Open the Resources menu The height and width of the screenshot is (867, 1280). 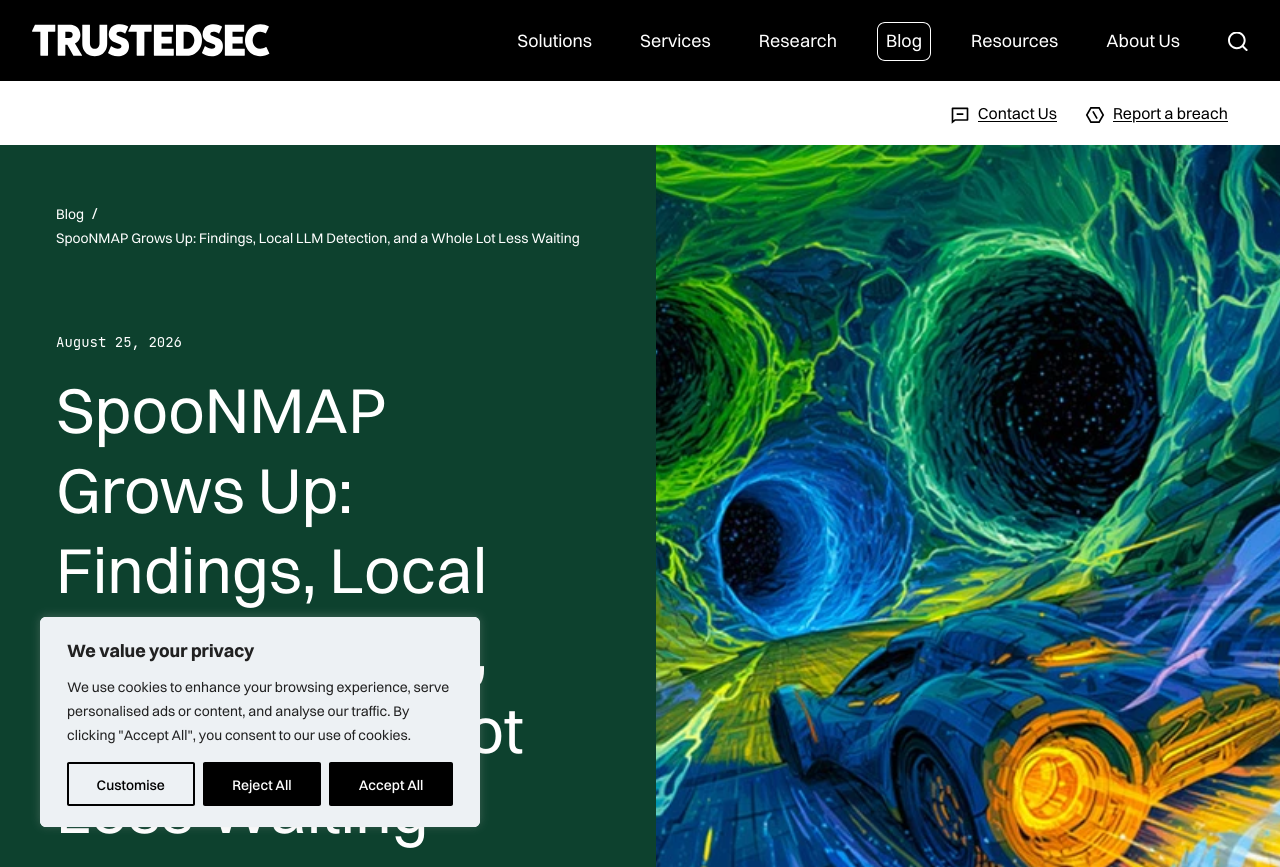coord(1014,41)
